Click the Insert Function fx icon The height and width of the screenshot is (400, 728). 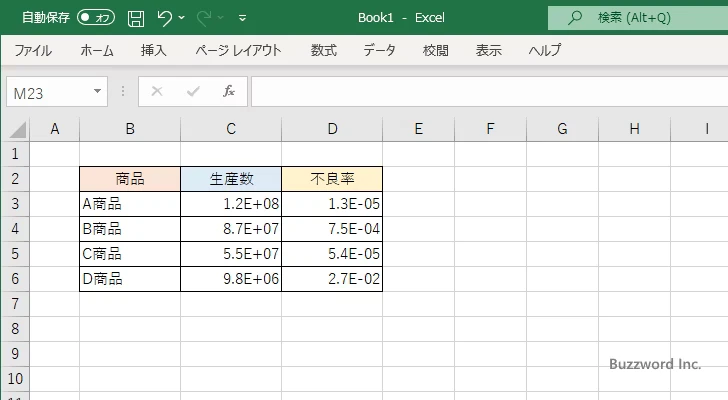tap(228, 91)
